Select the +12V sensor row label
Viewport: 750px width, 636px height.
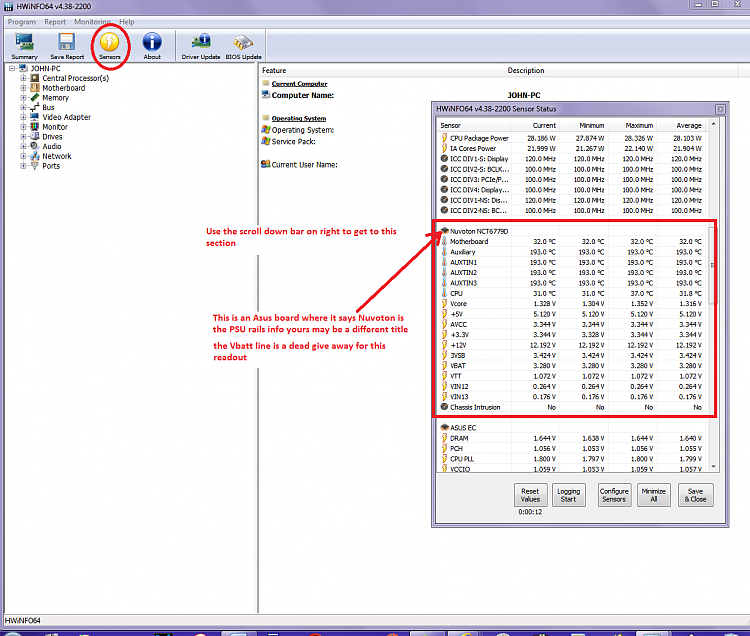pyautogui.click(x=458, y=345)
